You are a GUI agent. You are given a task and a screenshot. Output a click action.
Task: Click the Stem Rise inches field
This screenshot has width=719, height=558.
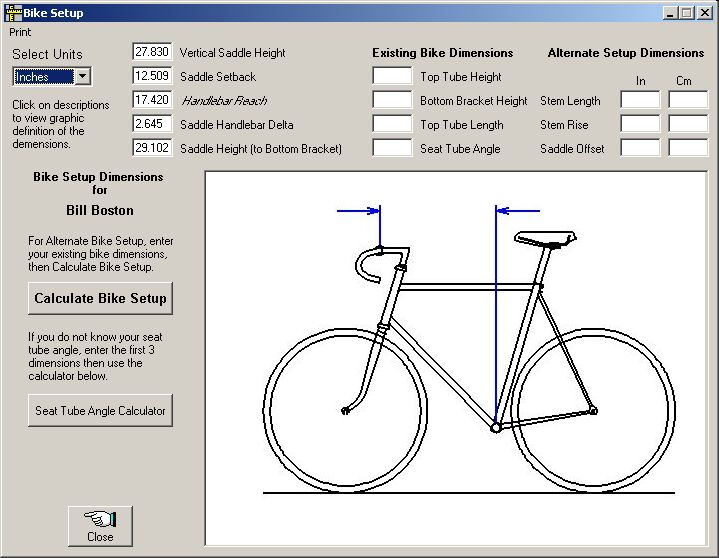pos(641,123)
